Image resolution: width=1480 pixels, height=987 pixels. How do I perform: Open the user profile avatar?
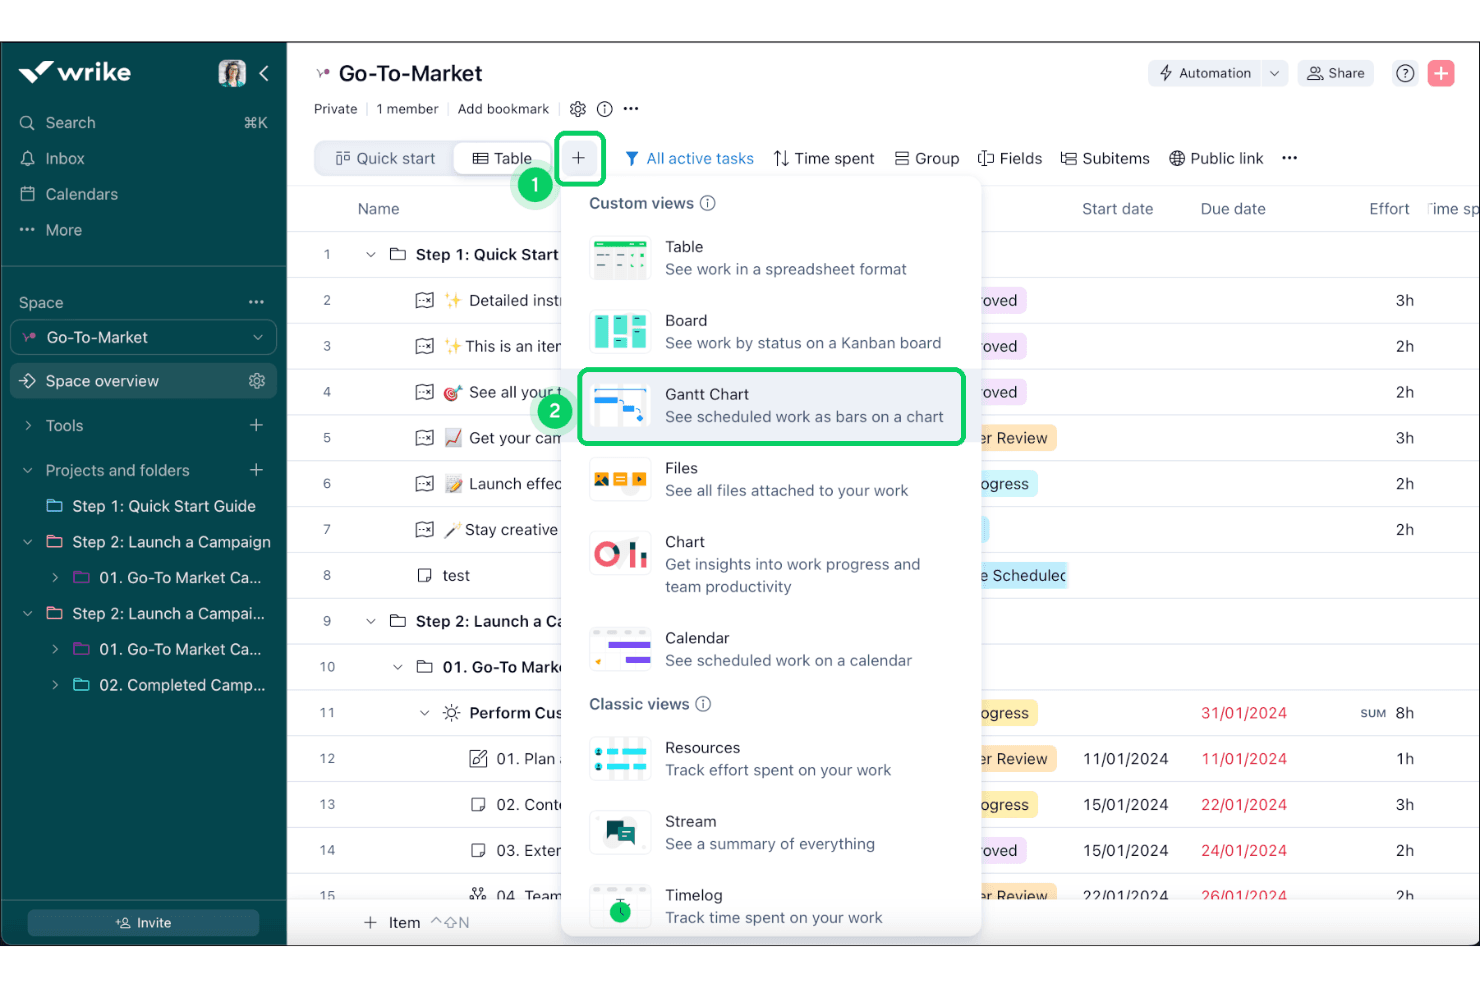[232, 73]
